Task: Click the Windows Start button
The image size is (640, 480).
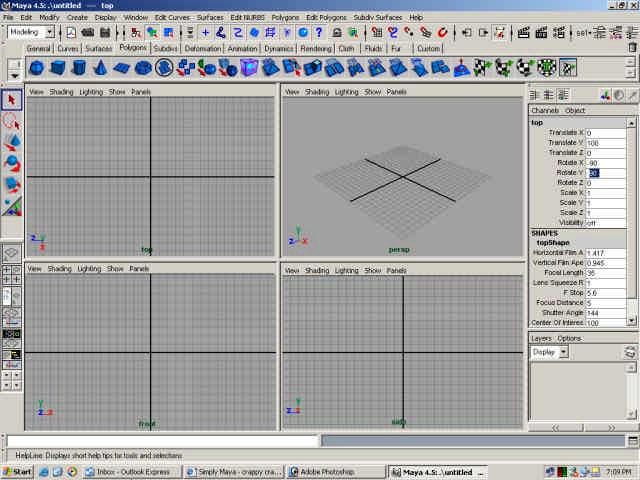Action: tap(18, 471)
